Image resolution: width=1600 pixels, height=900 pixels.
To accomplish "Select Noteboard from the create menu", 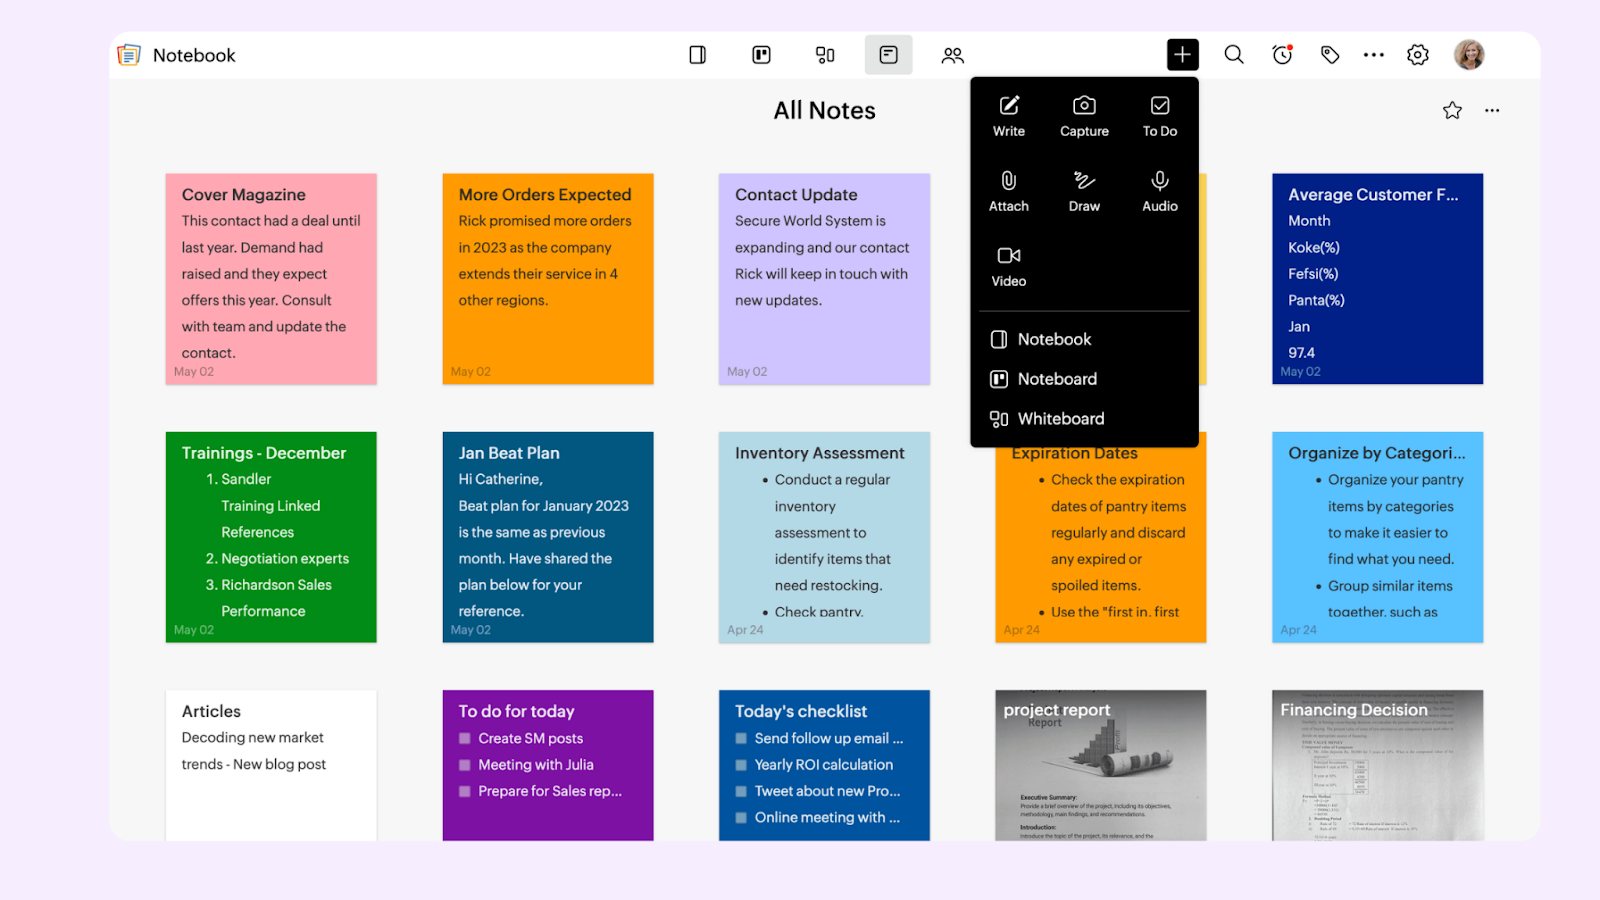I will coord(1056,379).
